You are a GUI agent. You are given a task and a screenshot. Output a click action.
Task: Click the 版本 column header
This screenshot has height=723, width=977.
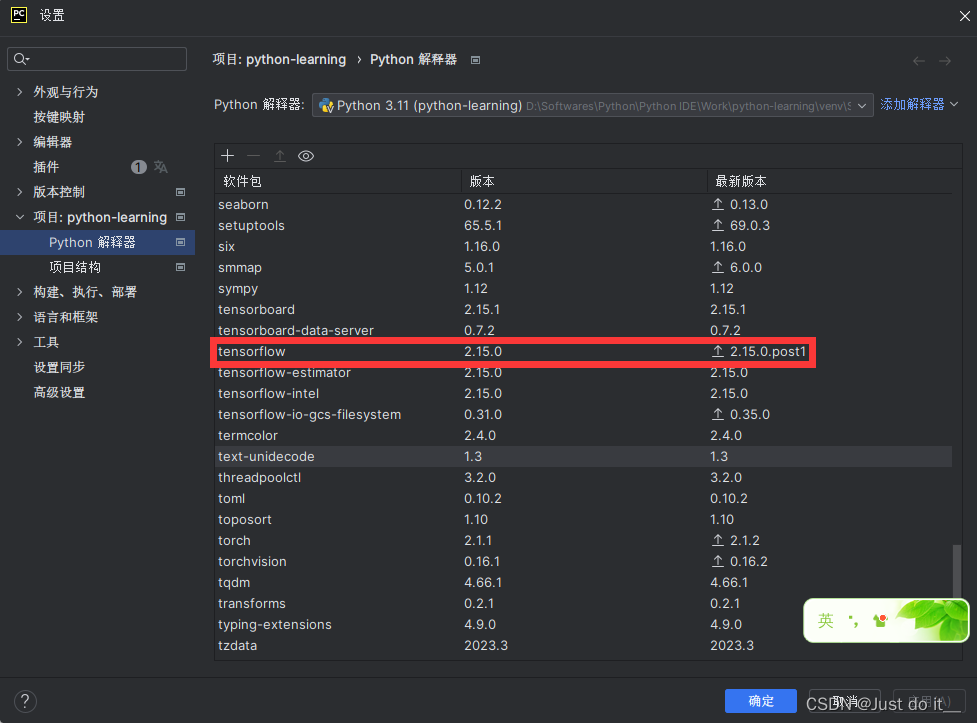coord(584,181)
